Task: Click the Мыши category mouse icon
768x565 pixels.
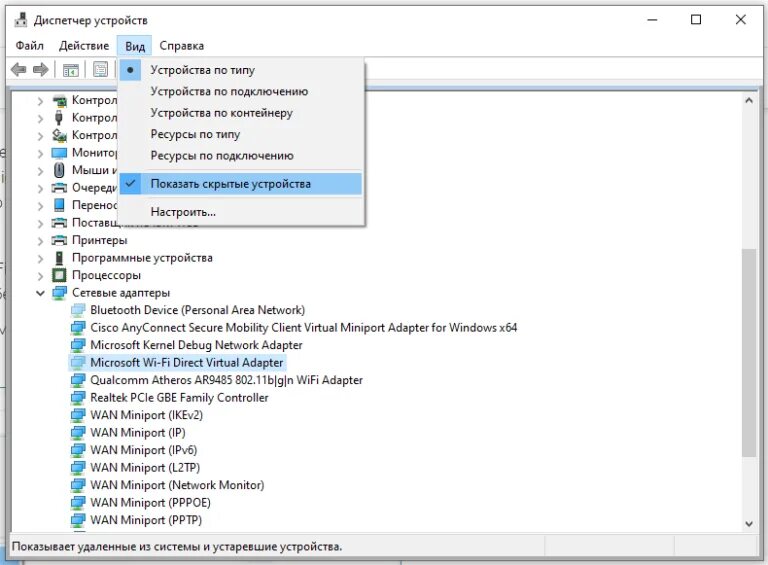Action: pyautogui.click(x=59, y=170)
